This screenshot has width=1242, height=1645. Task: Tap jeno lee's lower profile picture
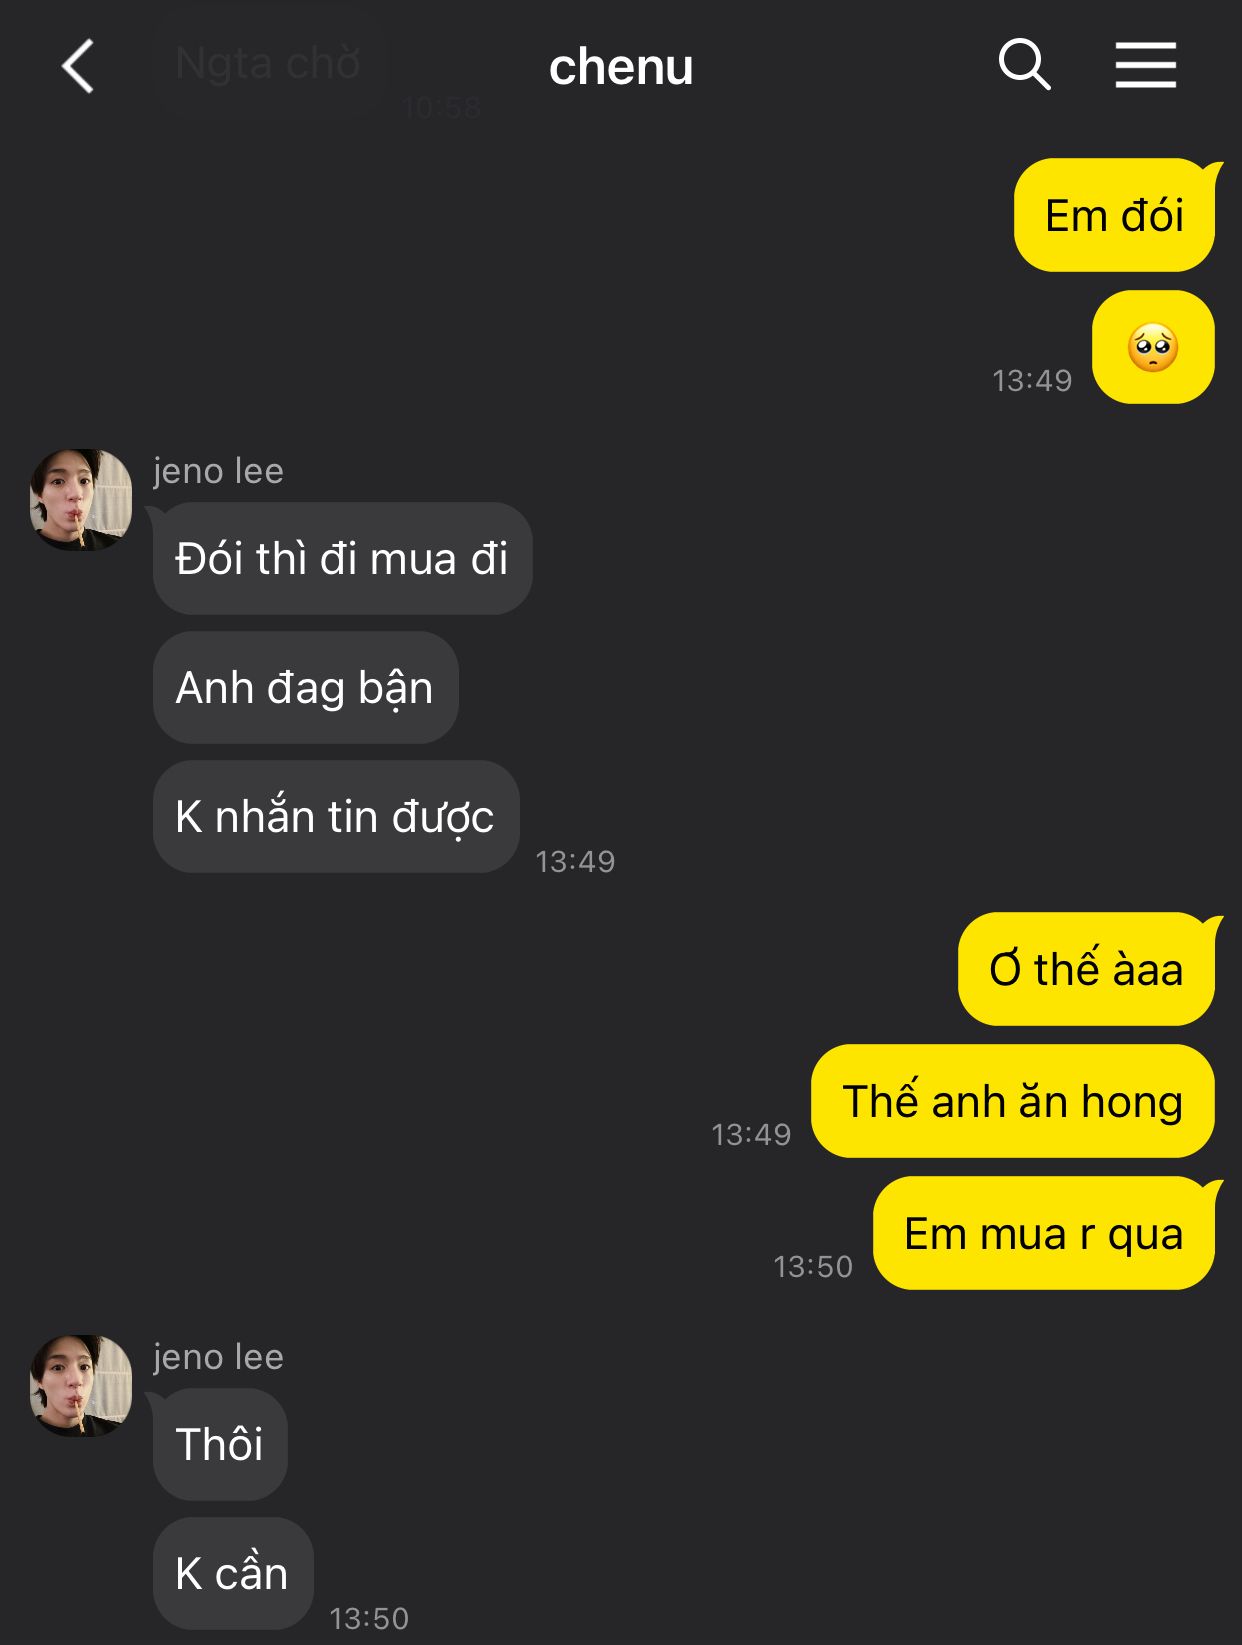pos(81,1385)
